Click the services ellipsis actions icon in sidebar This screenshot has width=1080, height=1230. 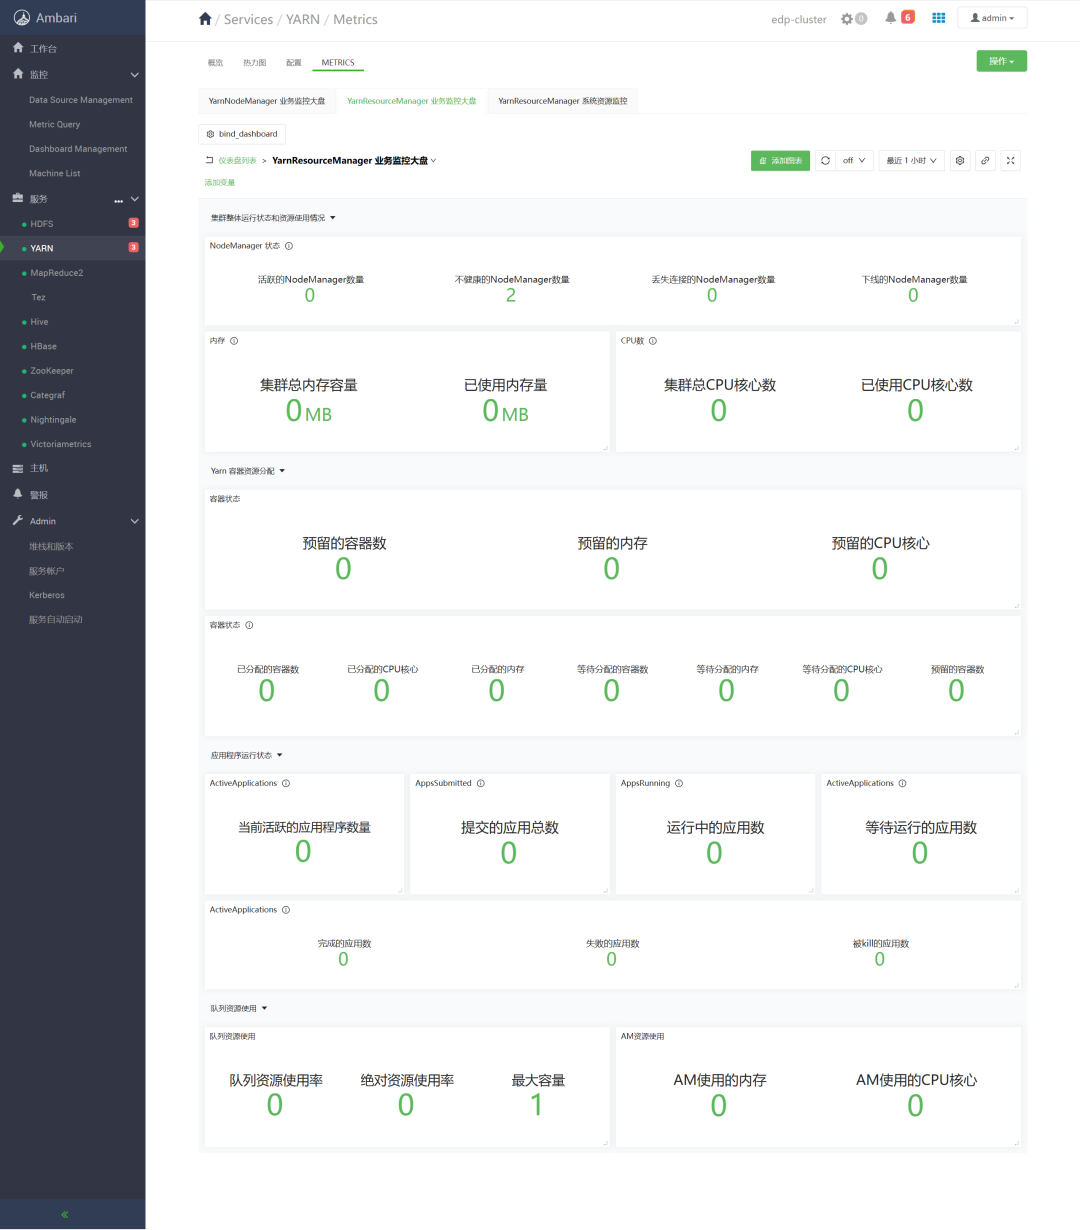click(118, 200)
